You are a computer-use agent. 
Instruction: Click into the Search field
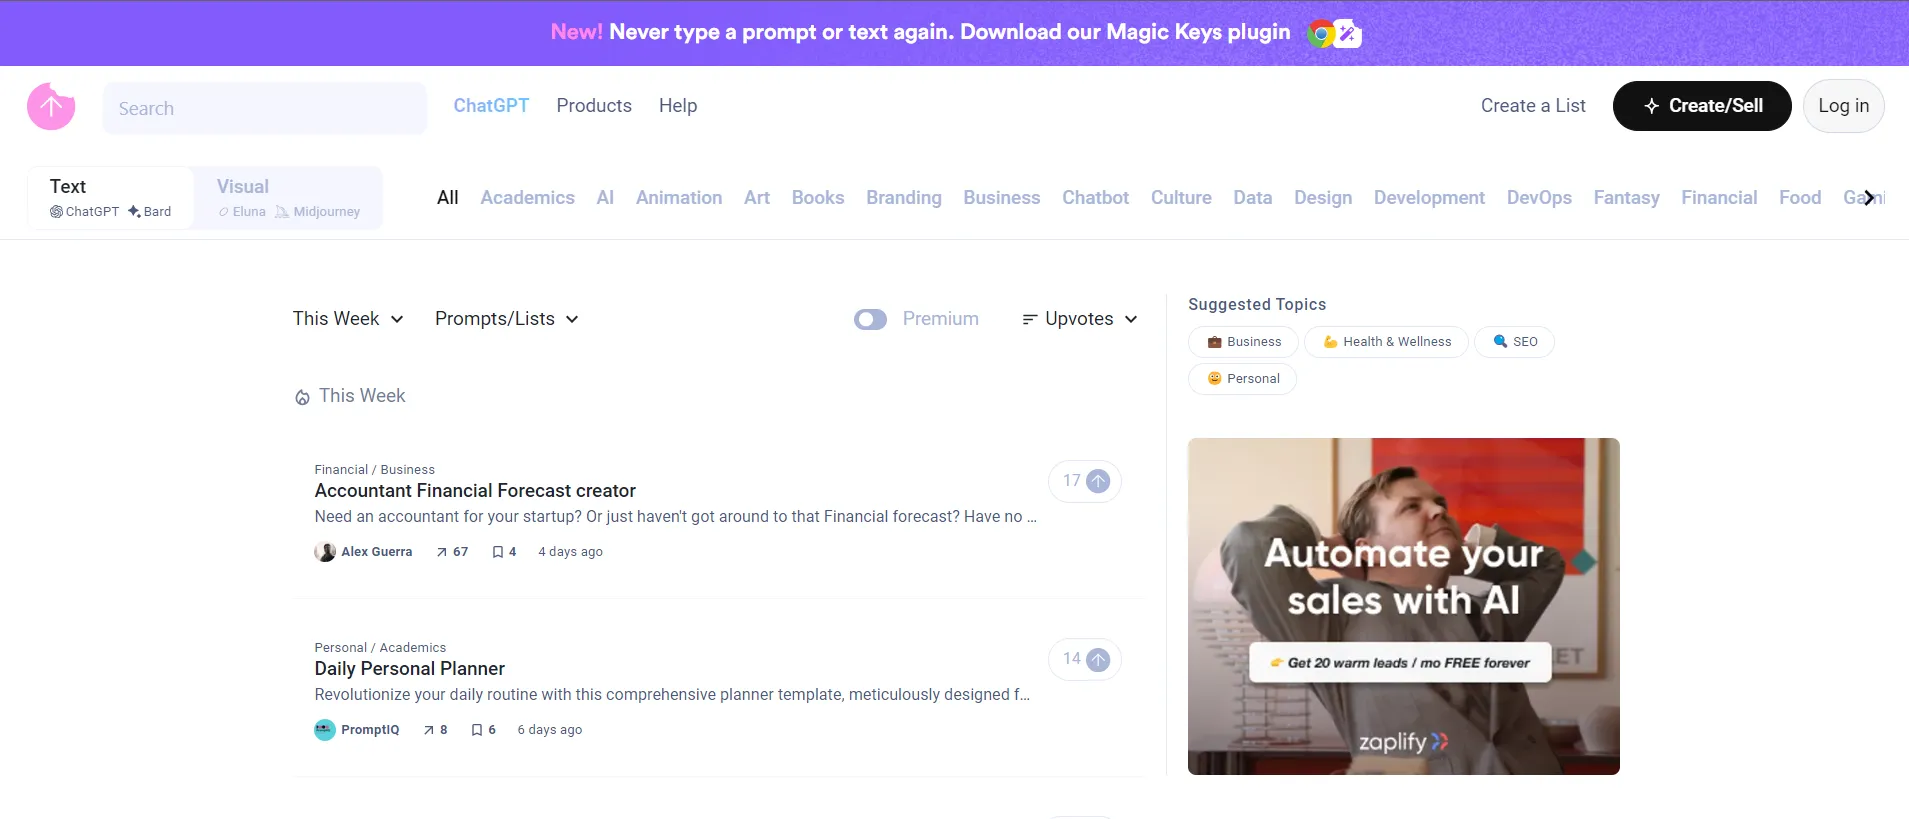pos(265,108)
